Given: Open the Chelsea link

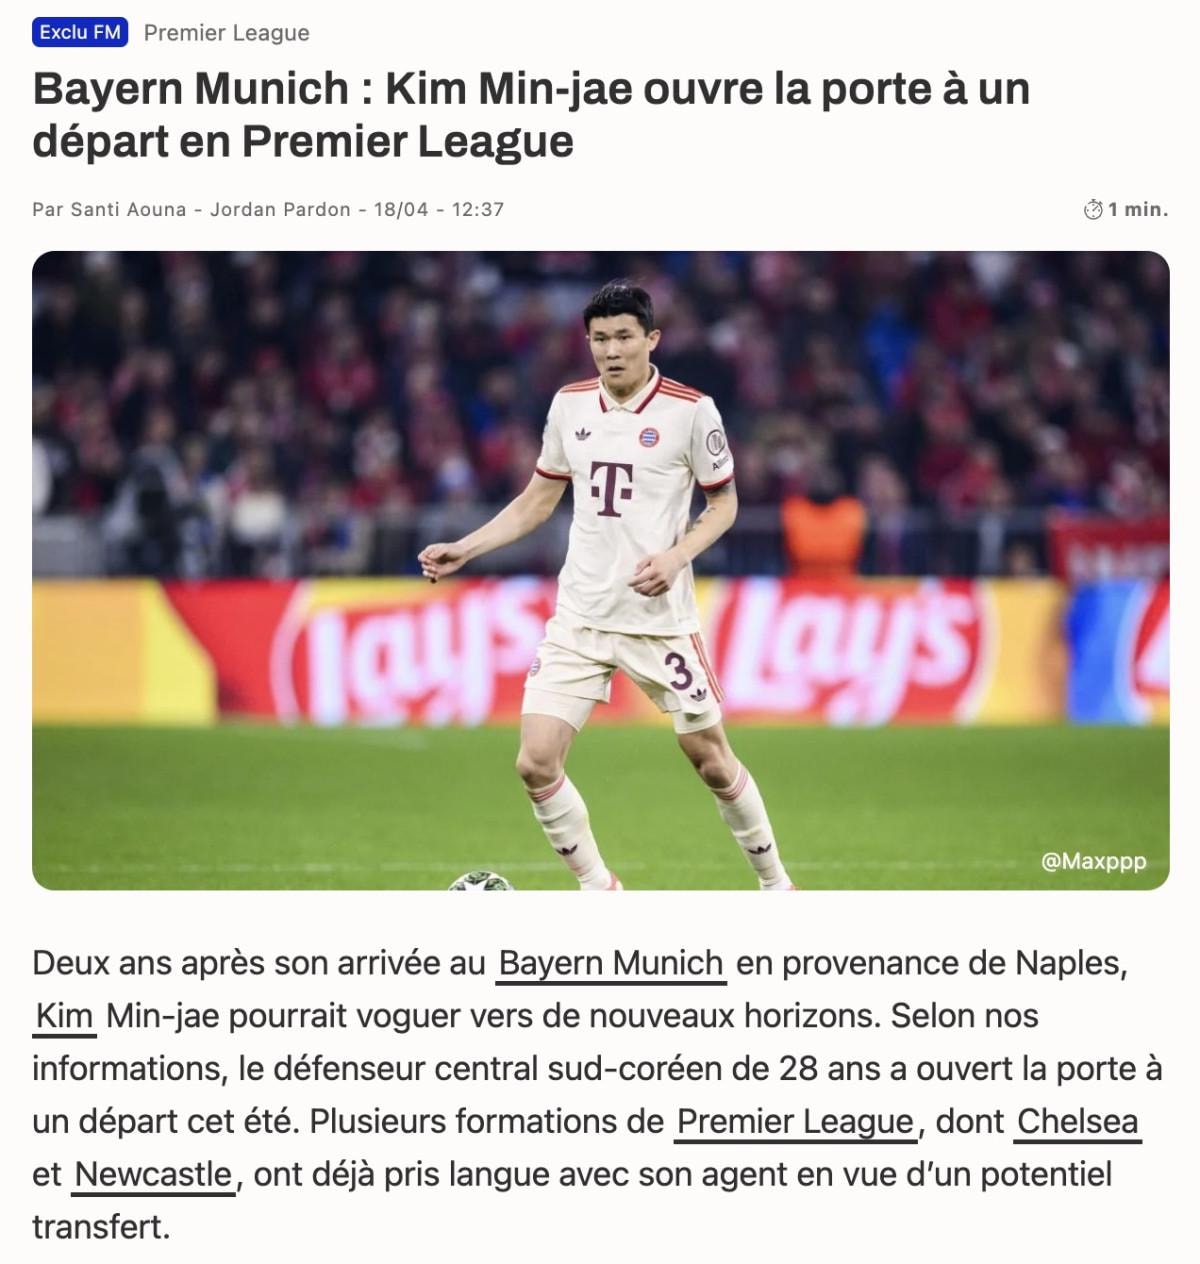Looking at the screenshot, I should (1078, 1121).
